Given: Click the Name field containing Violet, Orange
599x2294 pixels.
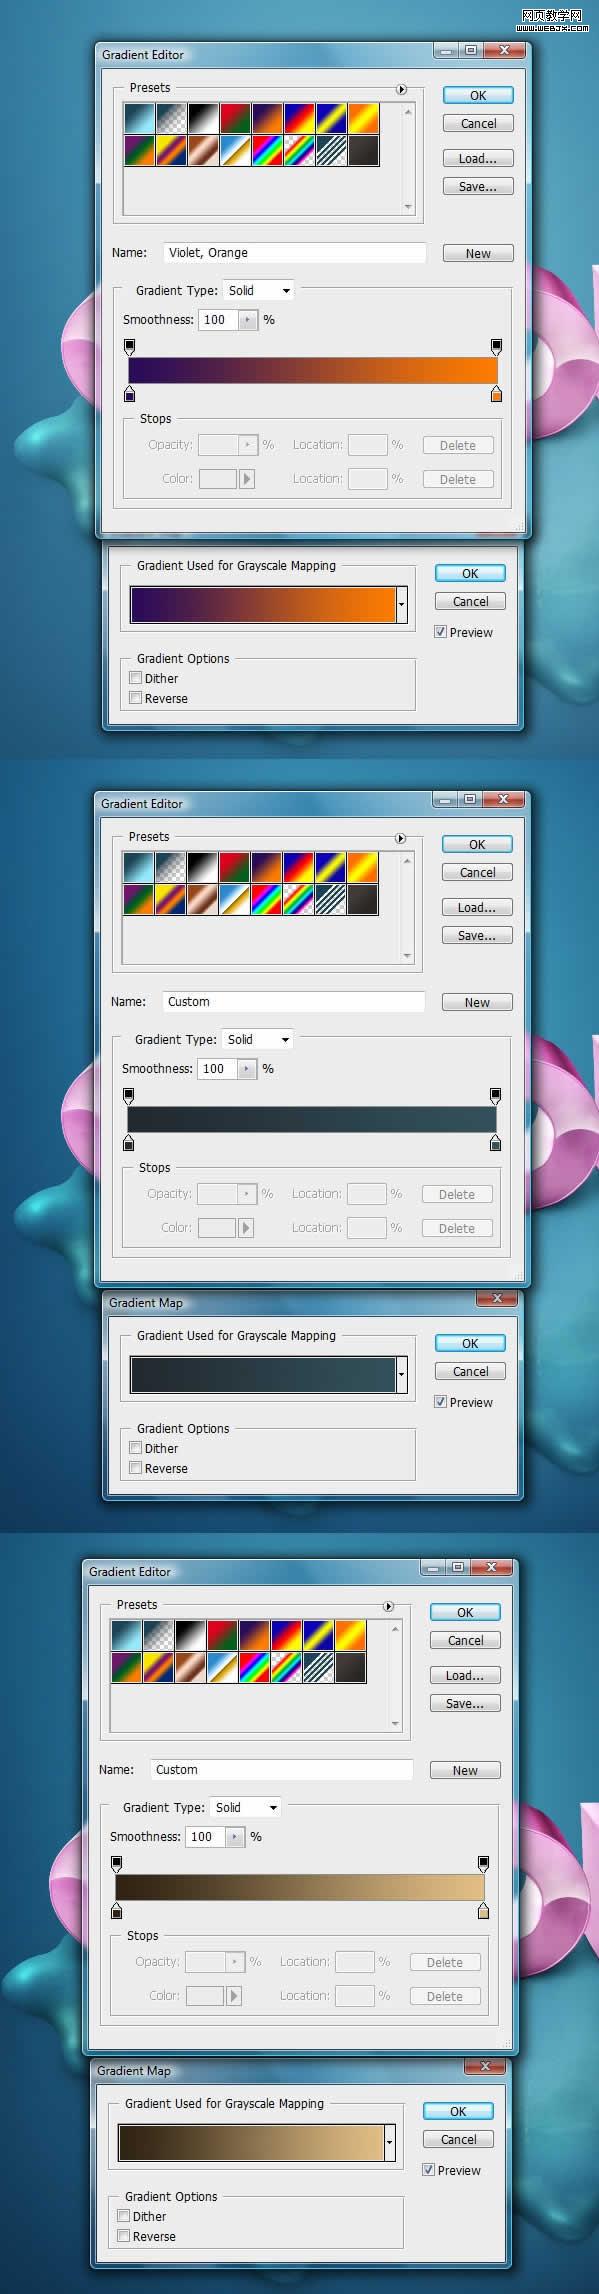Looking at the screenshot, I should (295, 253).
